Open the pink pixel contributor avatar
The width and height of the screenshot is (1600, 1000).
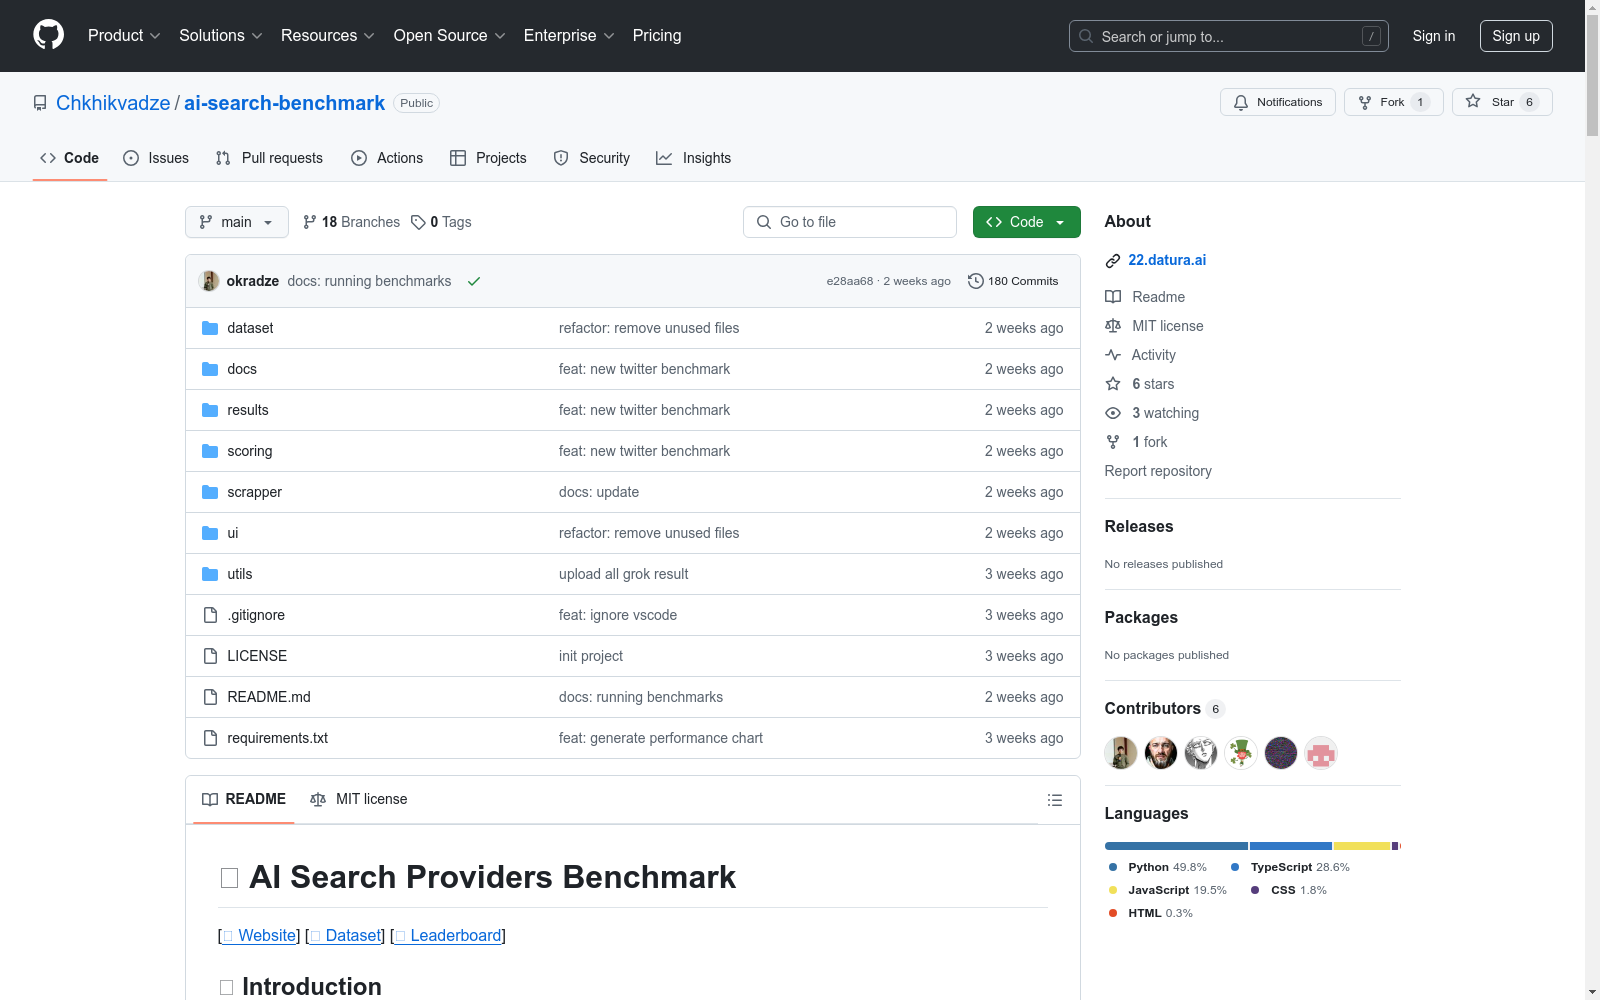click(1321, 753)
